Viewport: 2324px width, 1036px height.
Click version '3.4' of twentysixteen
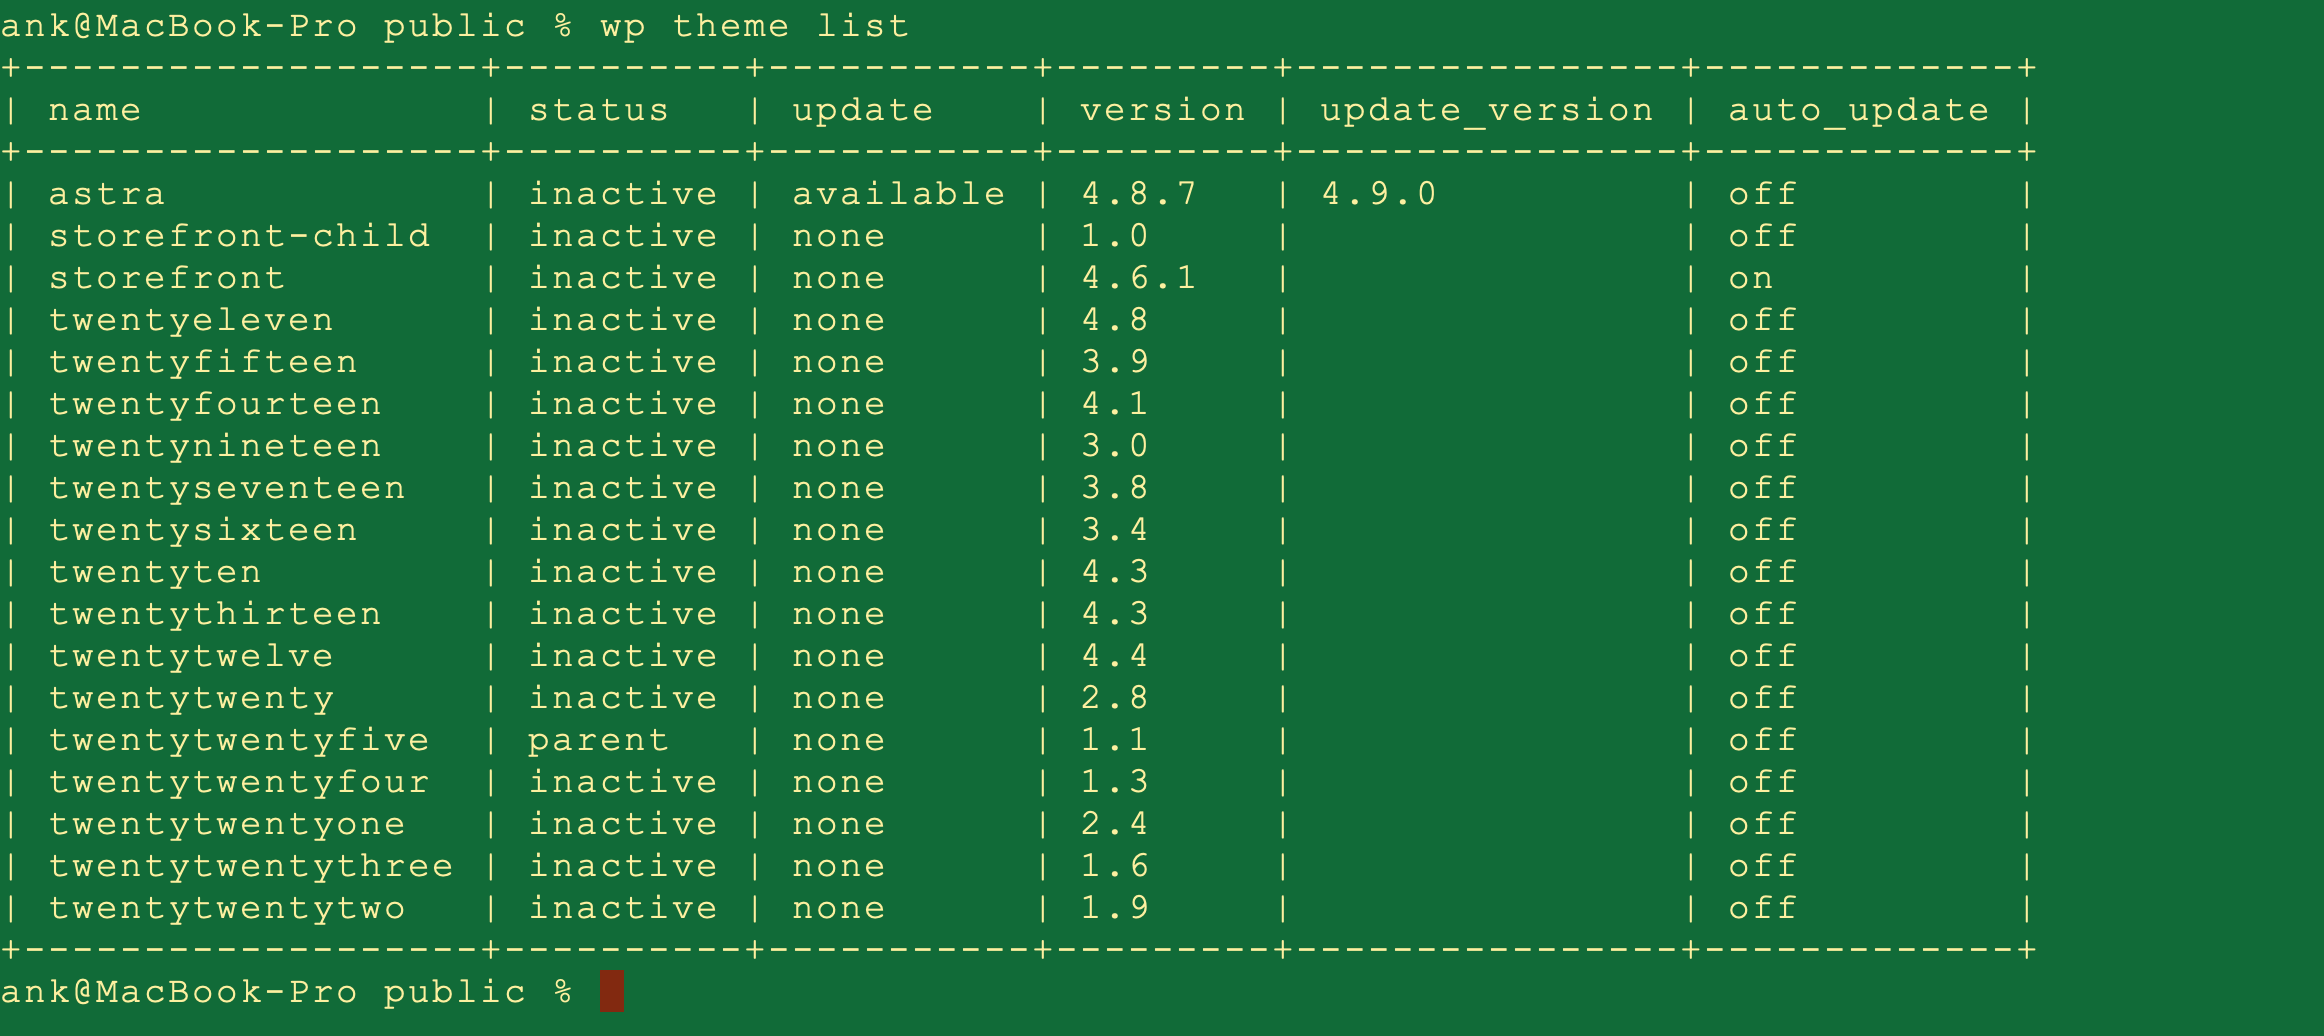point(1115,530)
